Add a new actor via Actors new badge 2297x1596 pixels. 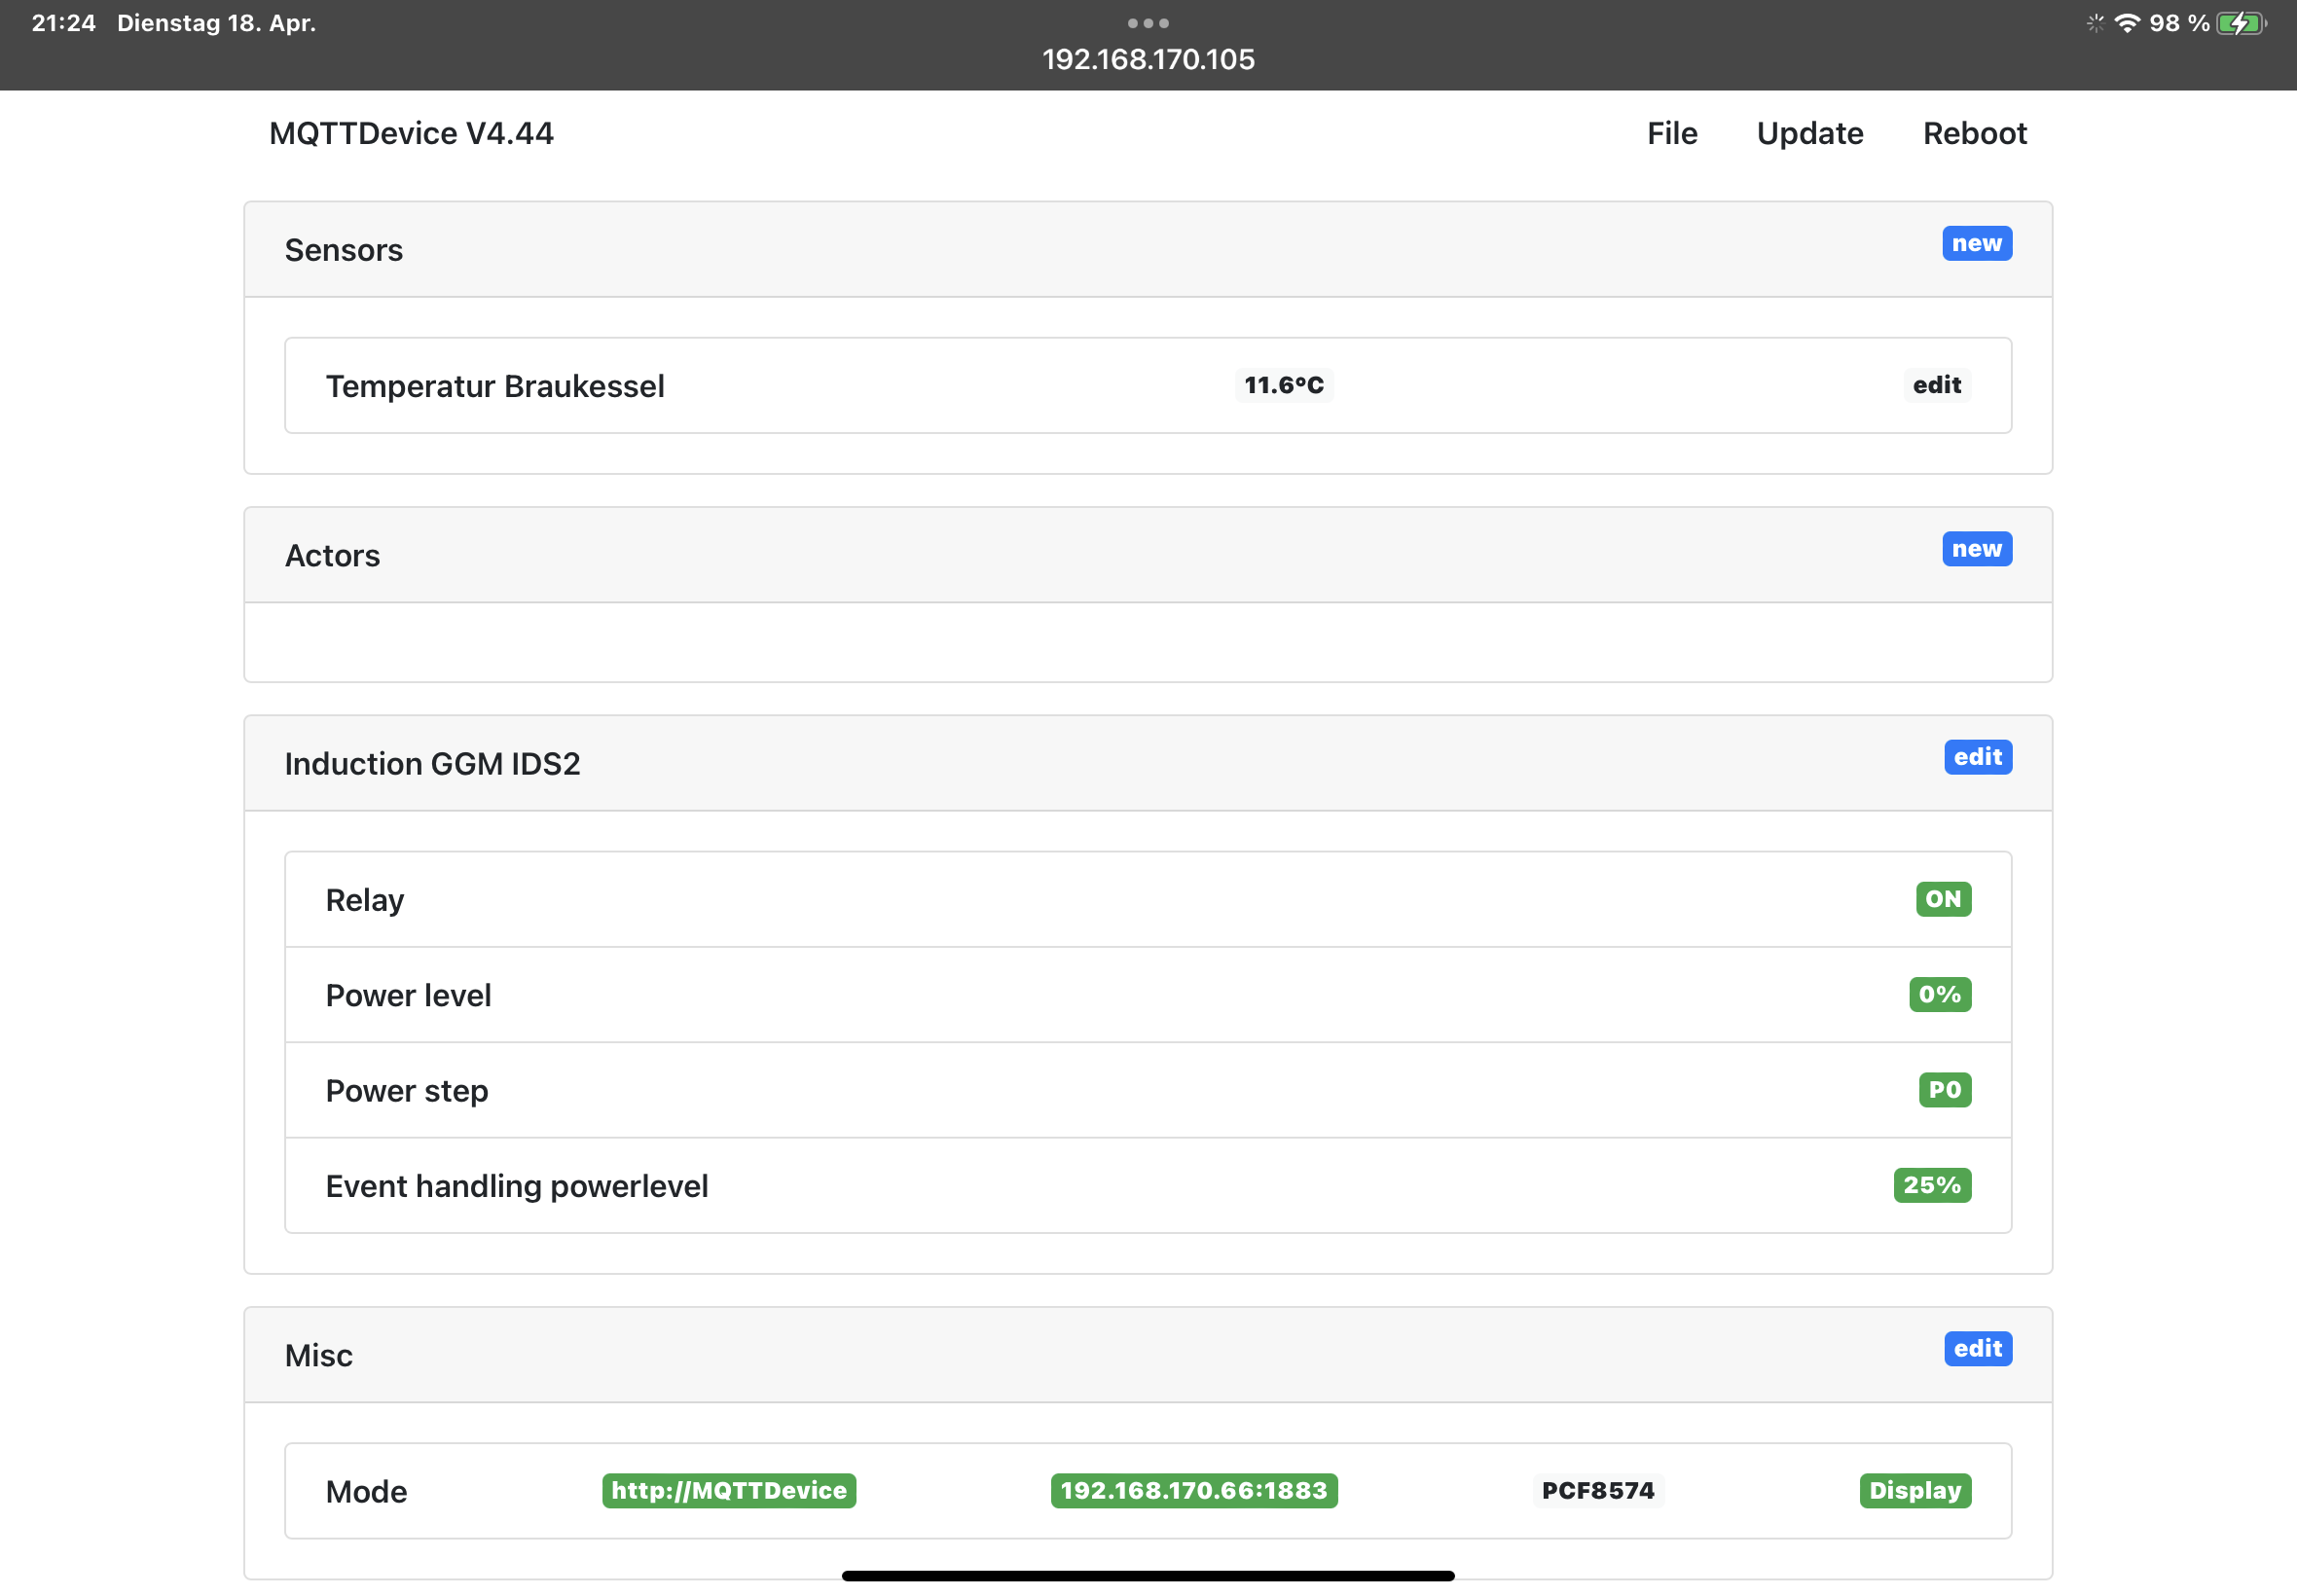(1976, 549)
